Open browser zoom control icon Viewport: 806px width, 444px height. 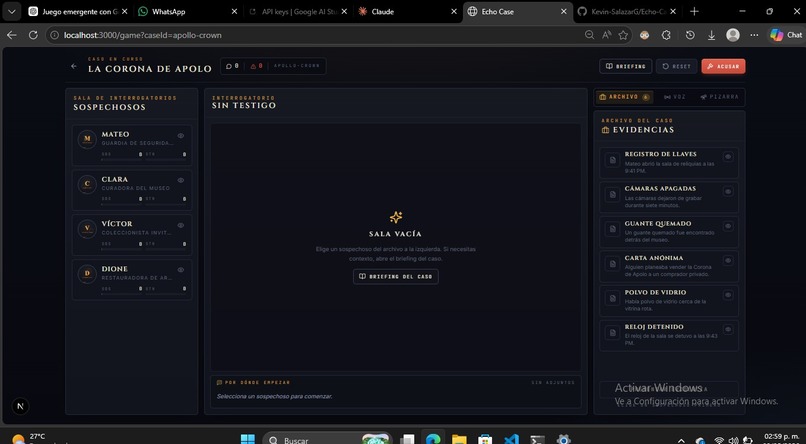click(x=590, y=35)
